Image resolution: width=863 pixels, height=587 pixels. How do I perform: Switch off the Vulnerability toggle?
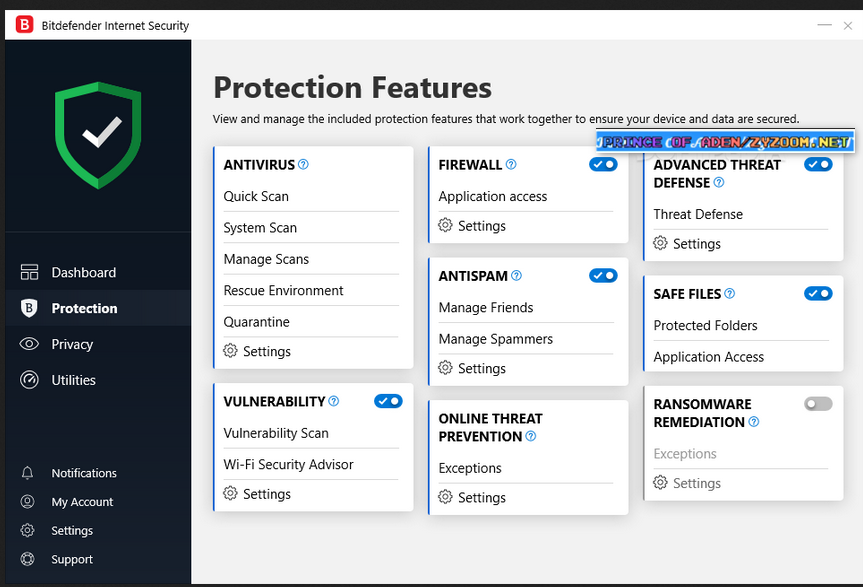pos(388,401)
